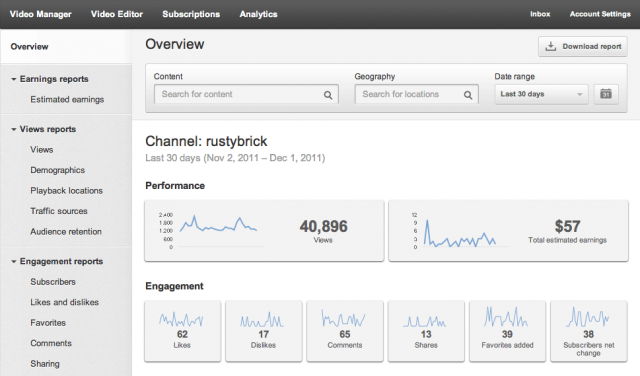Collapse the Views reports section
Screen dimensions: 640x376
click(14, 129)
